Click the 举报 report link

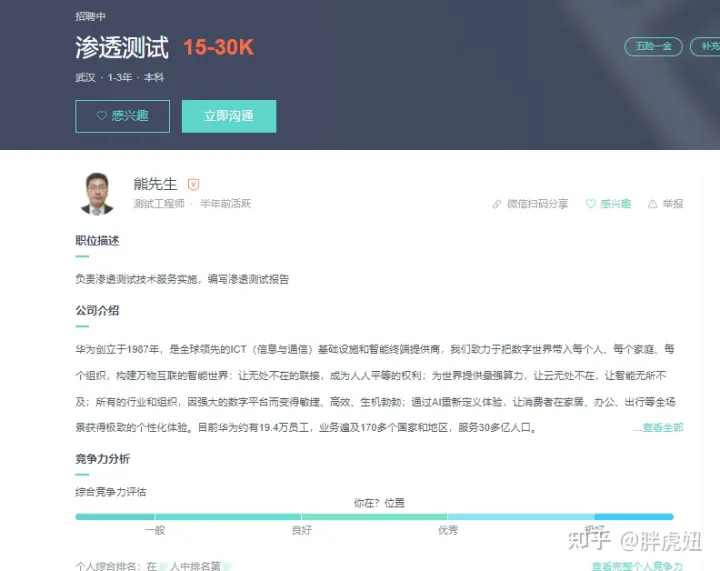click(x=673, y=204)
